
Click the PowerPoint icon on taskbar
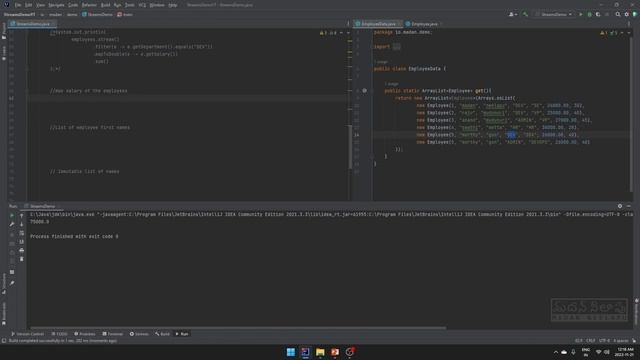pos(335,352)
